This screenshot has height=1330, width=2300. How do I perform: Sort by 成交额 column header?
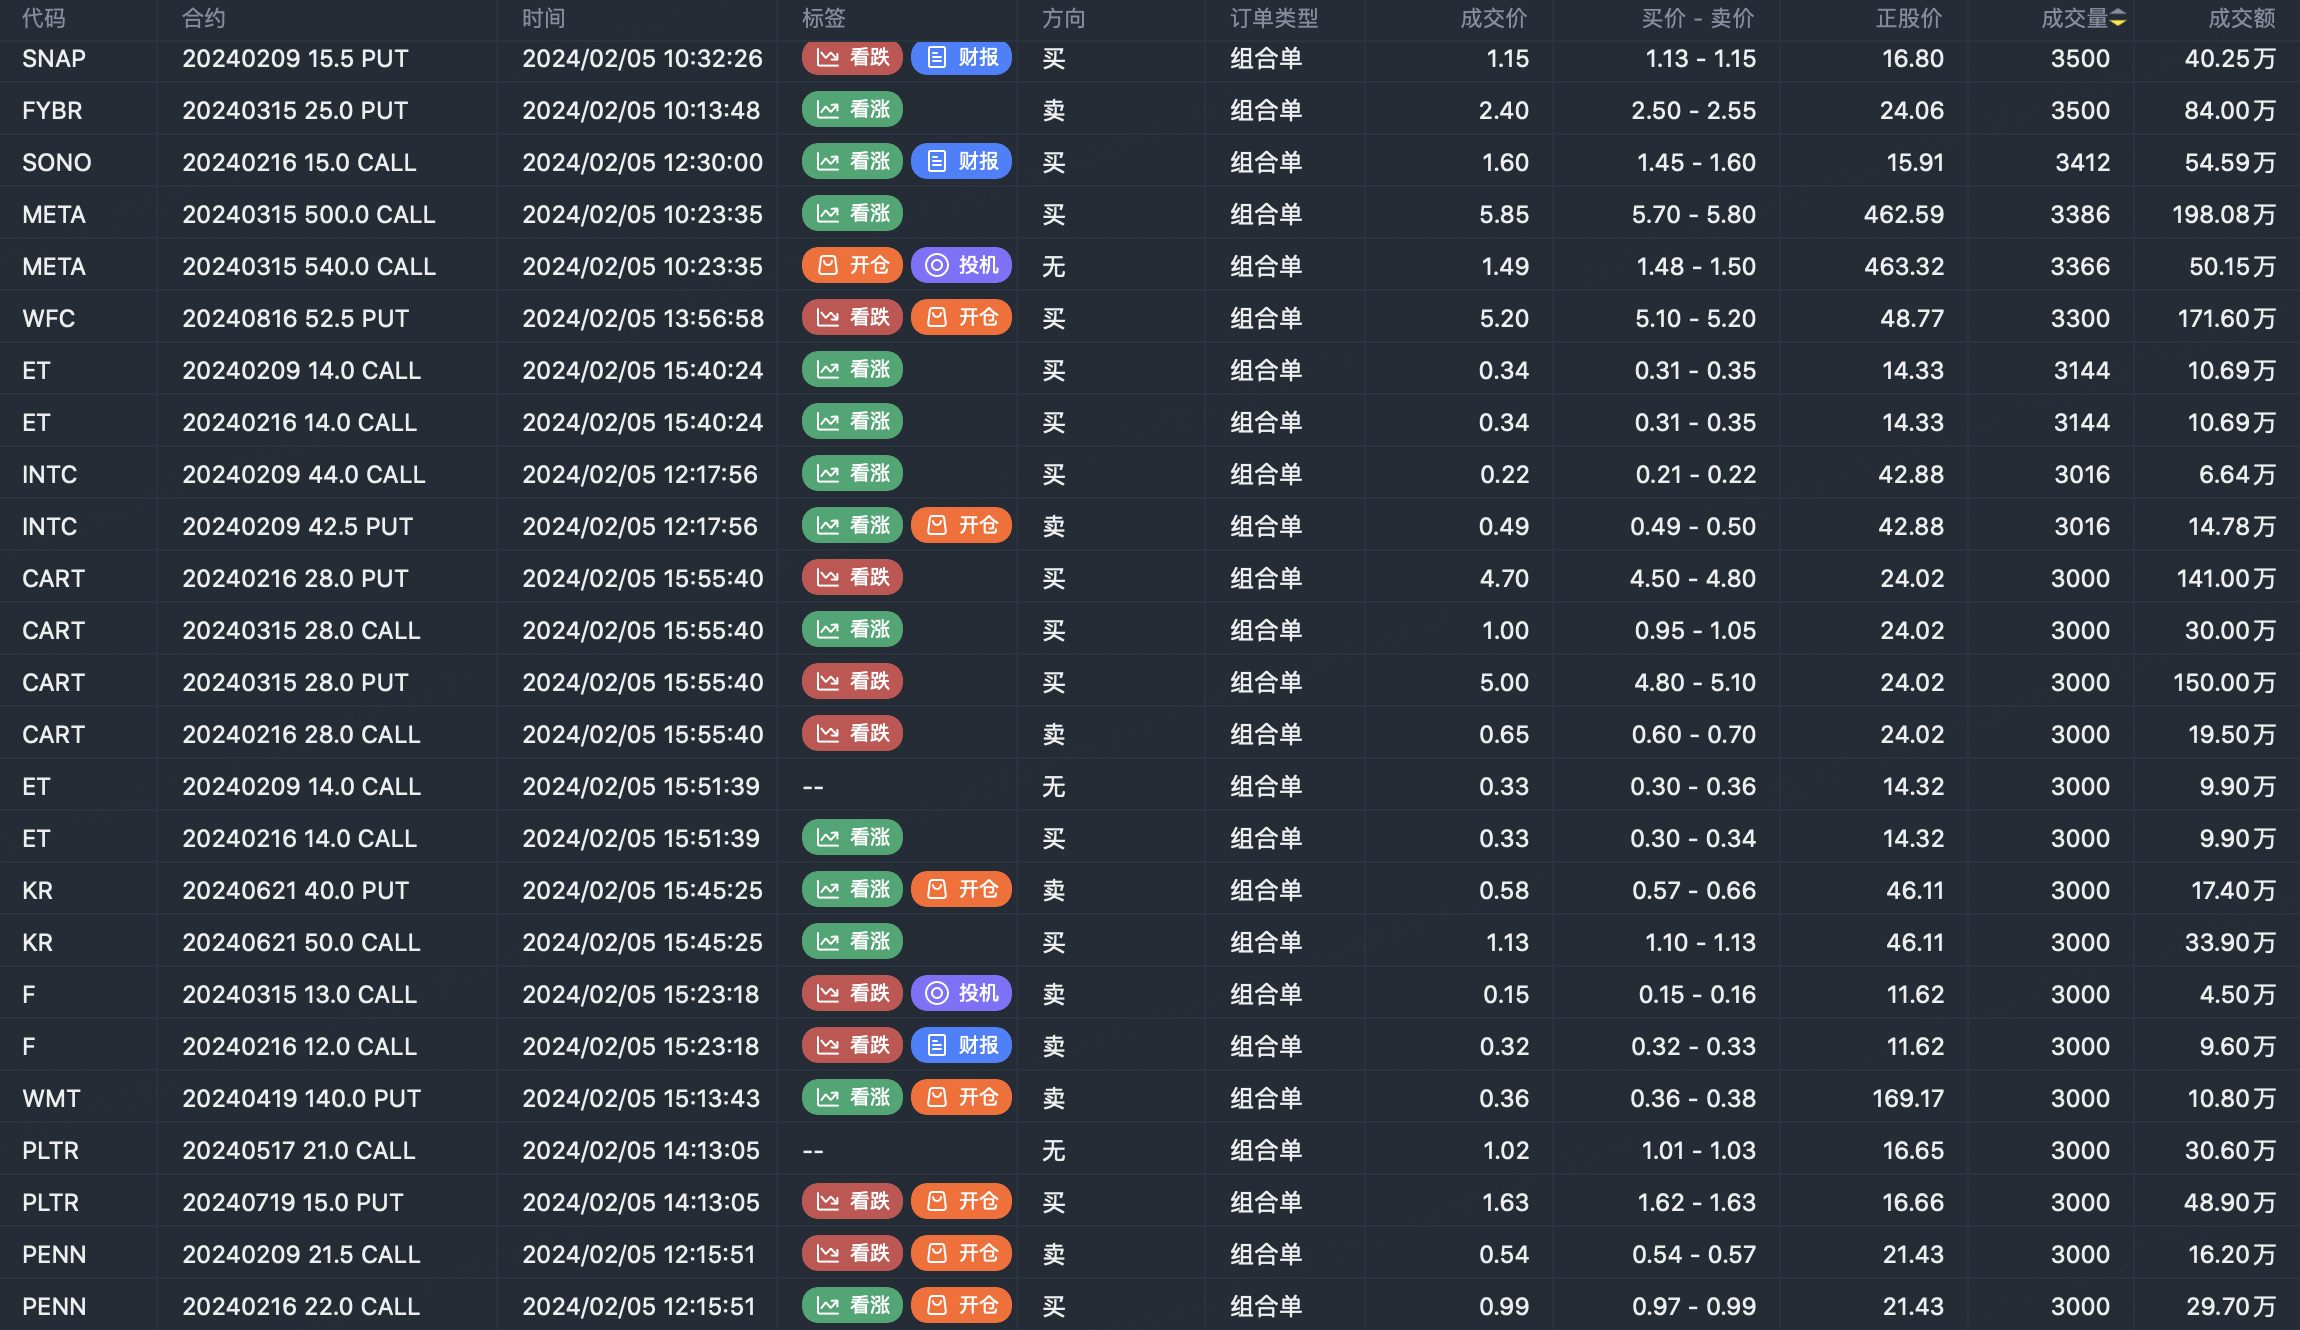click(x=2241, y=18)
